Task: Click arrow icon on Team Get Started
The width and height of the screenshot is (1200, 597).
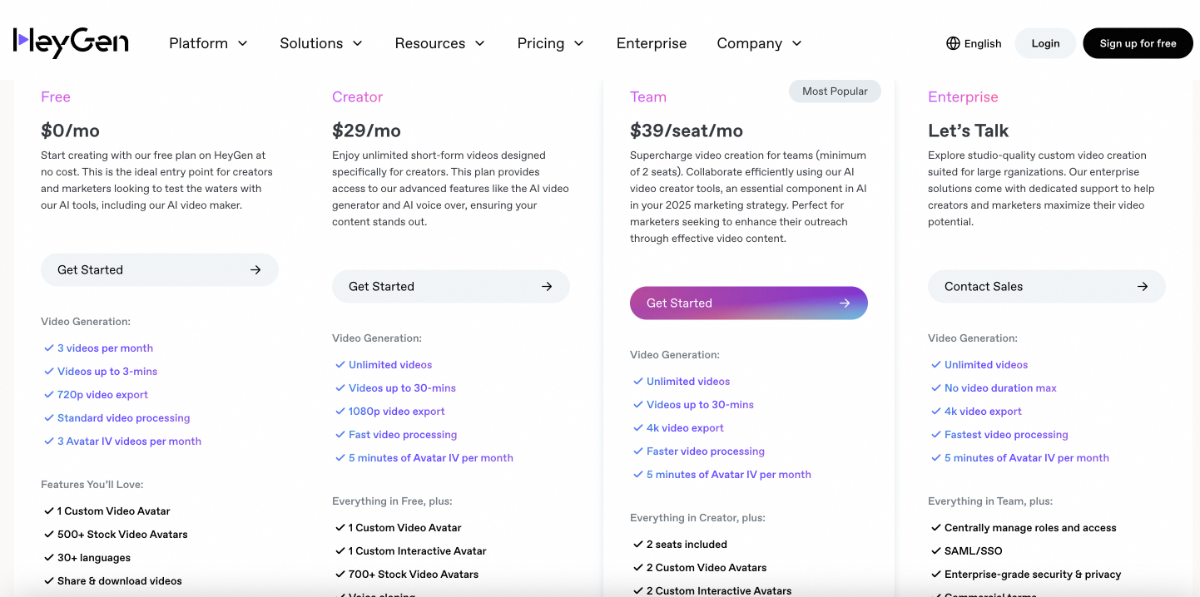Action: point(845,303)
